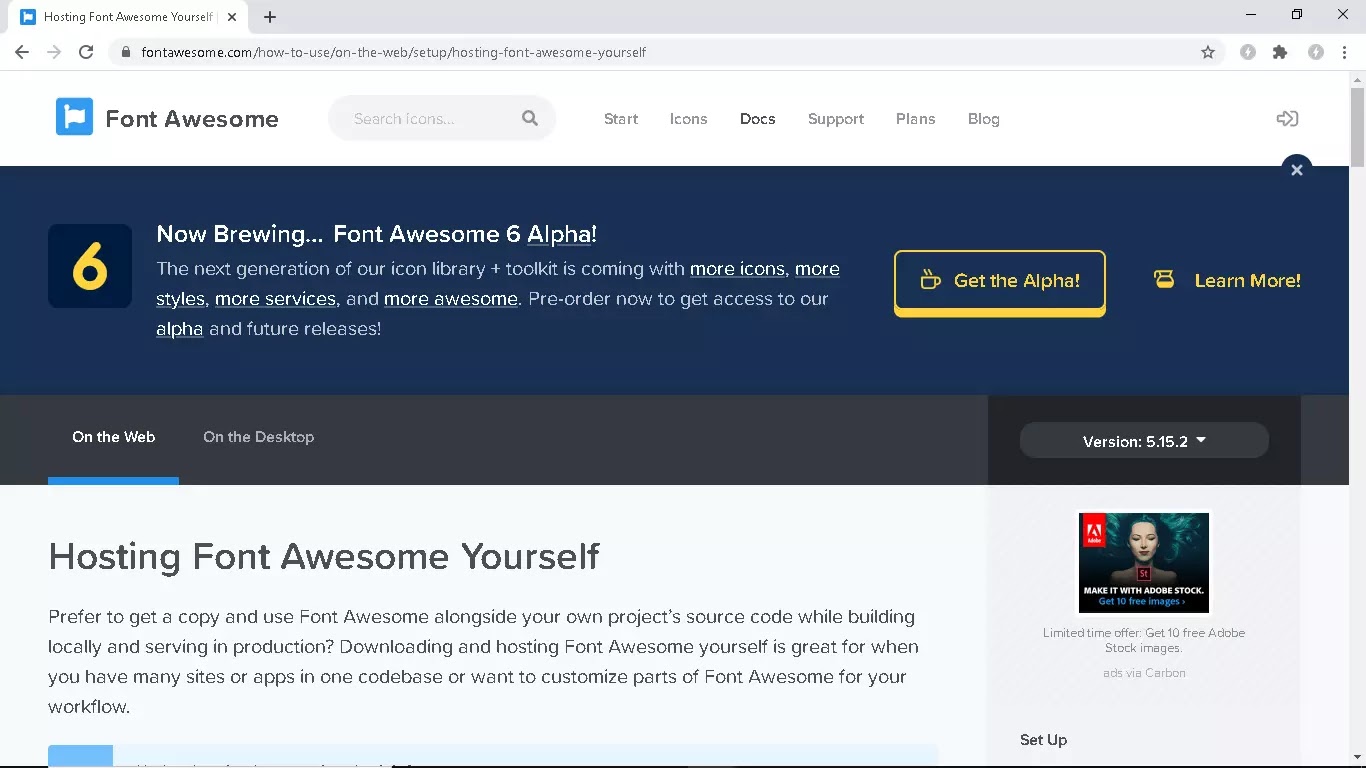Bookmark this page with the star icon
Viewport: 1366px width, 768px height.
pyautogui.click(x=1208, y=52)
